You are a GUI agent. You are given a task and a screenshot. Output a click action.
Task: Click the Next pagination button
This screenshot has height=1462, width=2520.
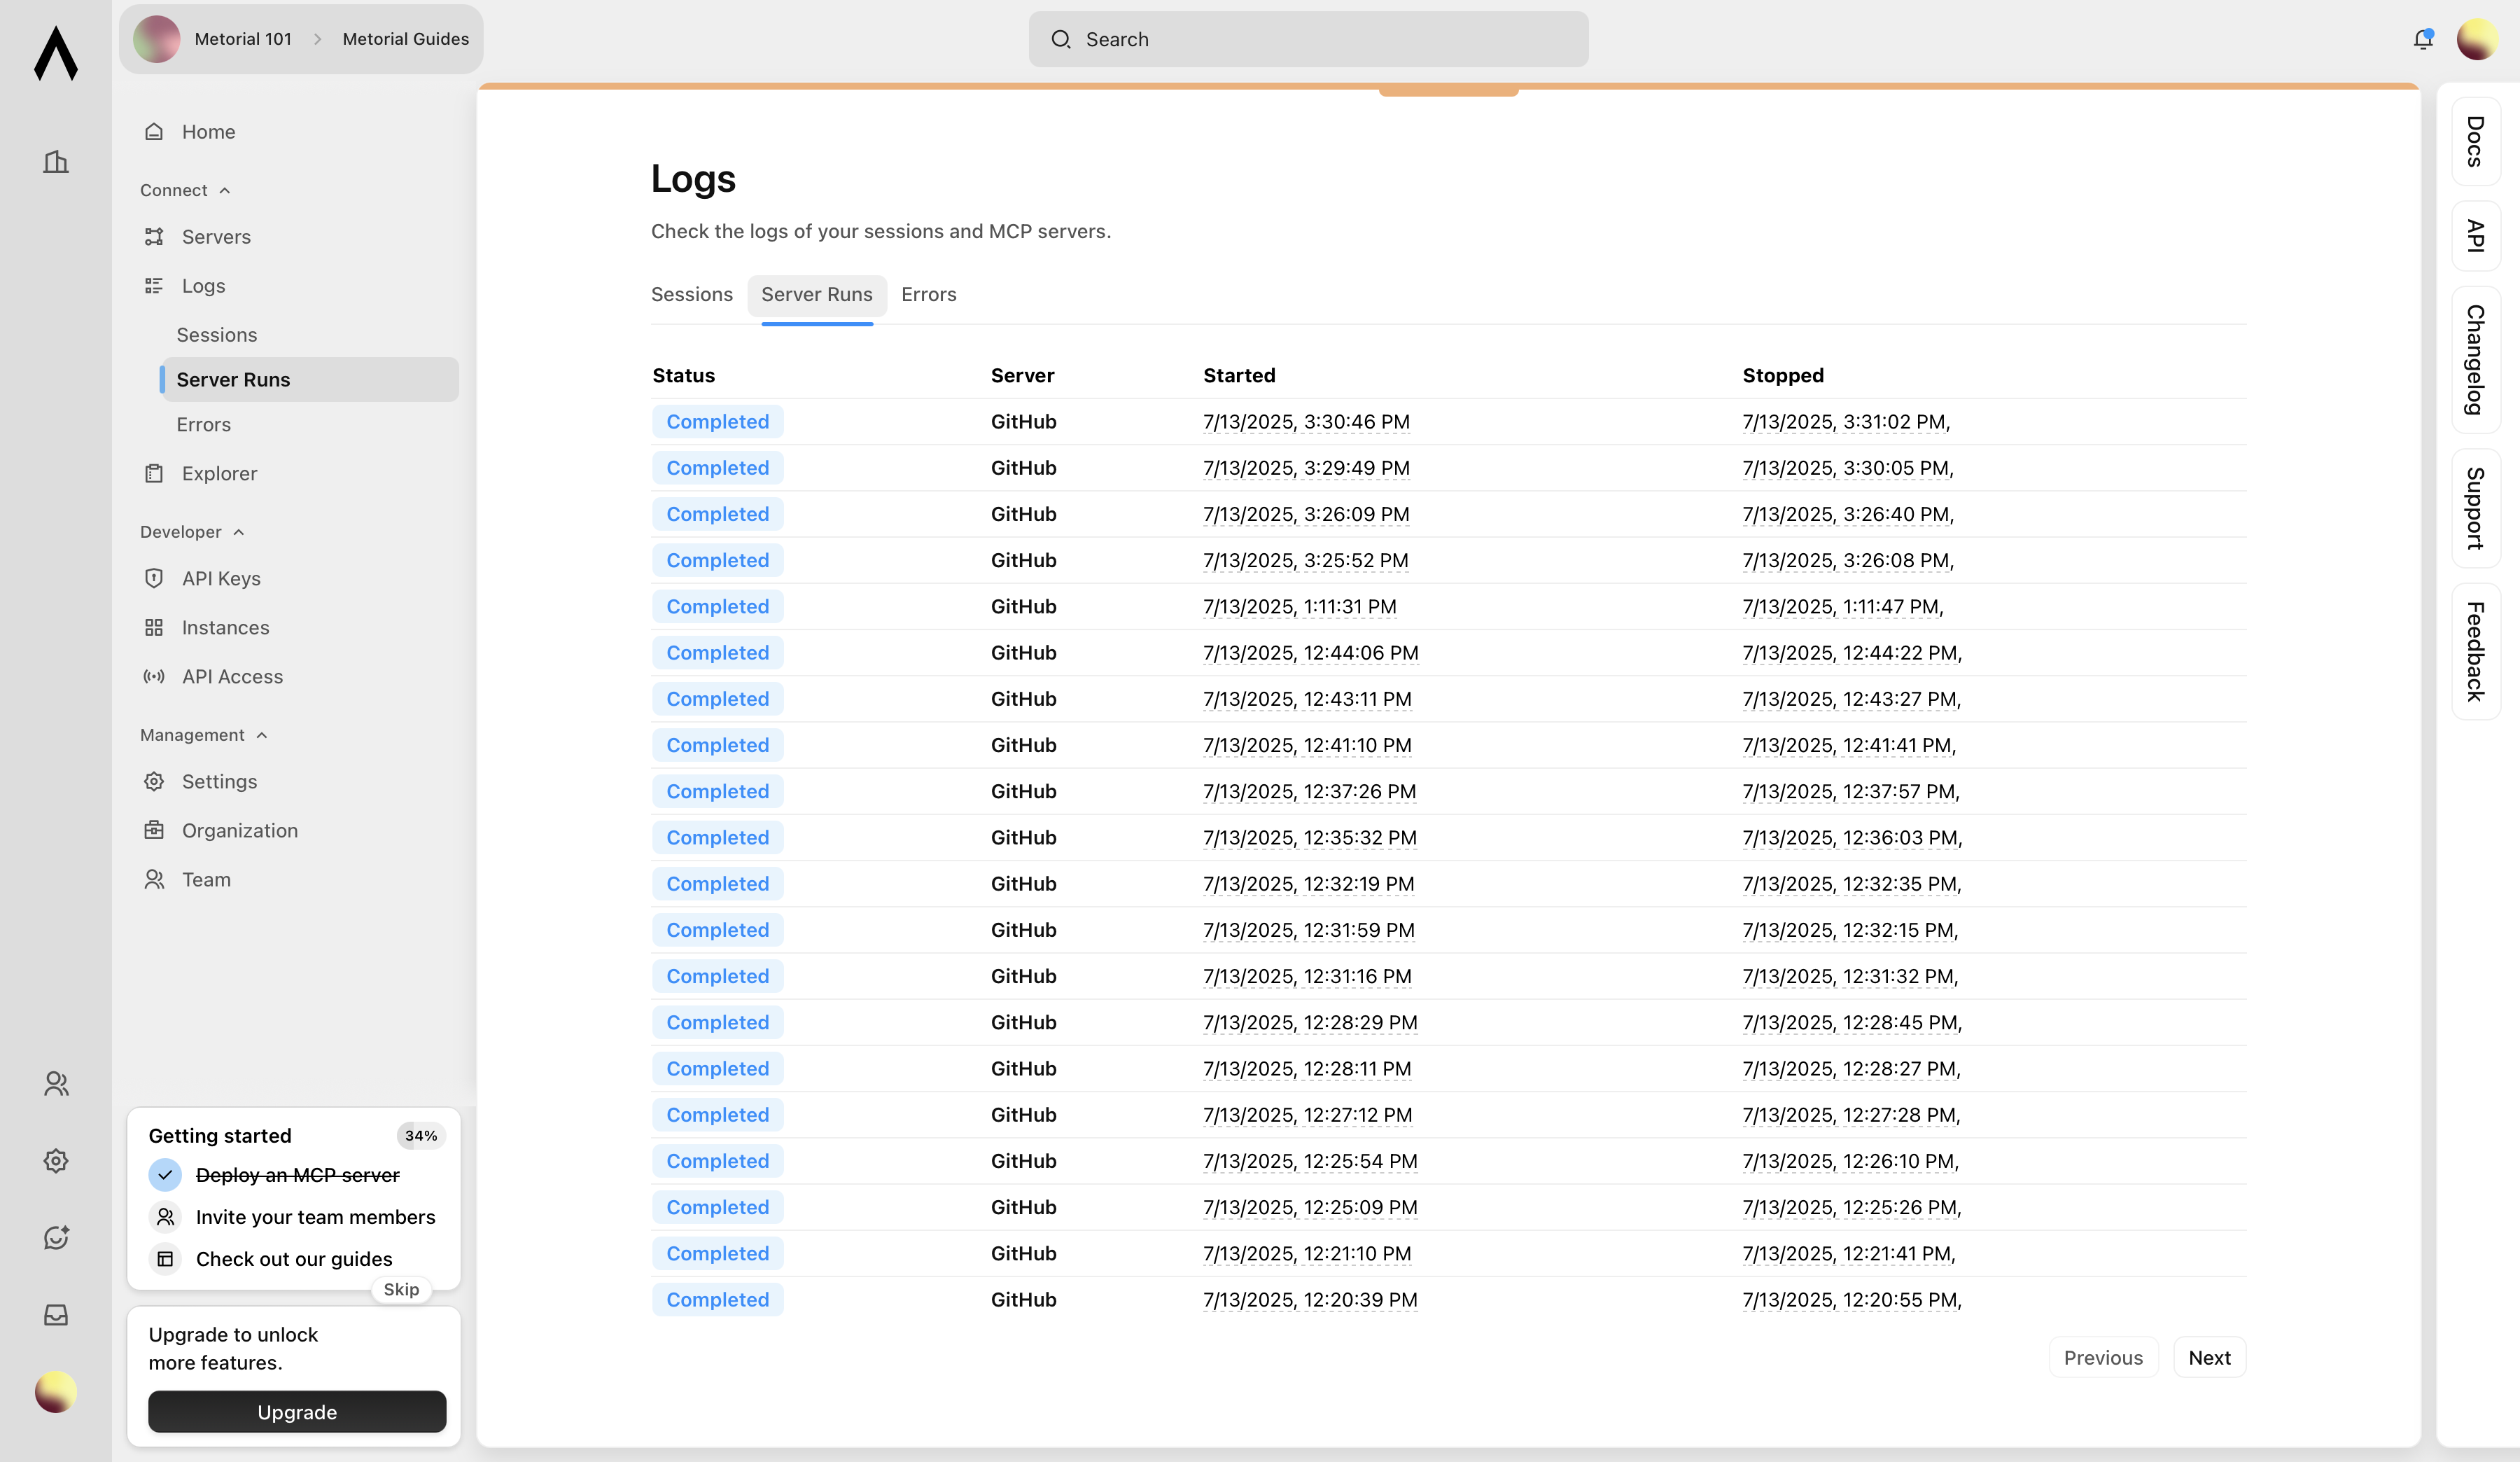[2210, 1357]
